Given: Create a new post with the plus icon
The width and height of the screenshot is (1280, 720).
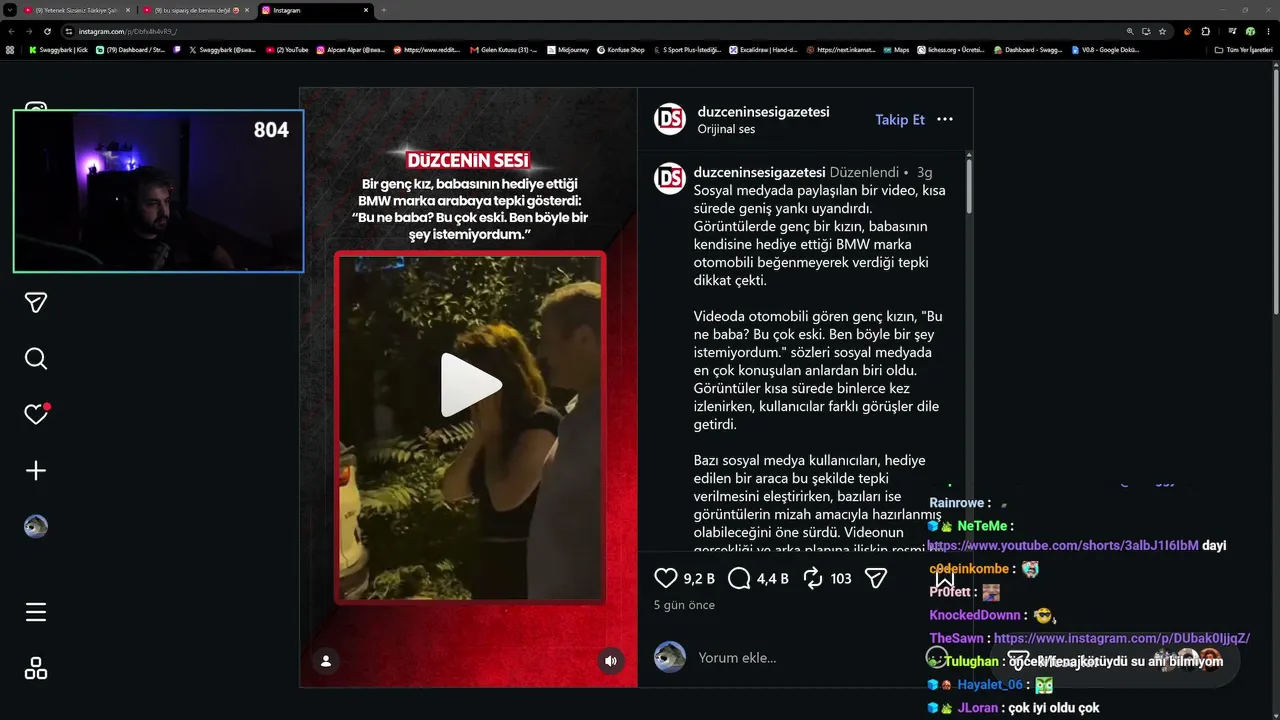Looking at the screenshot, I should tap(36, 470).
